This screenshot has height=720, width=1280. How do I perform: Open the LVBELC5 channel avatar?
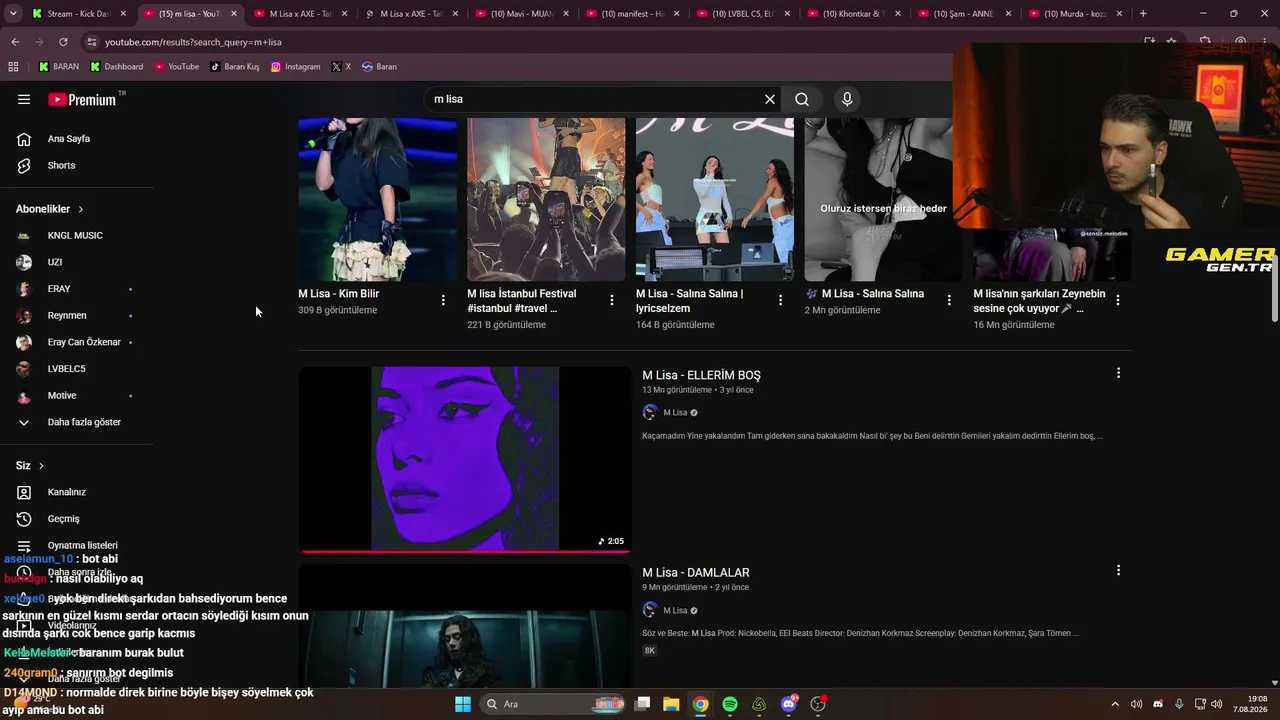point(24,369)
